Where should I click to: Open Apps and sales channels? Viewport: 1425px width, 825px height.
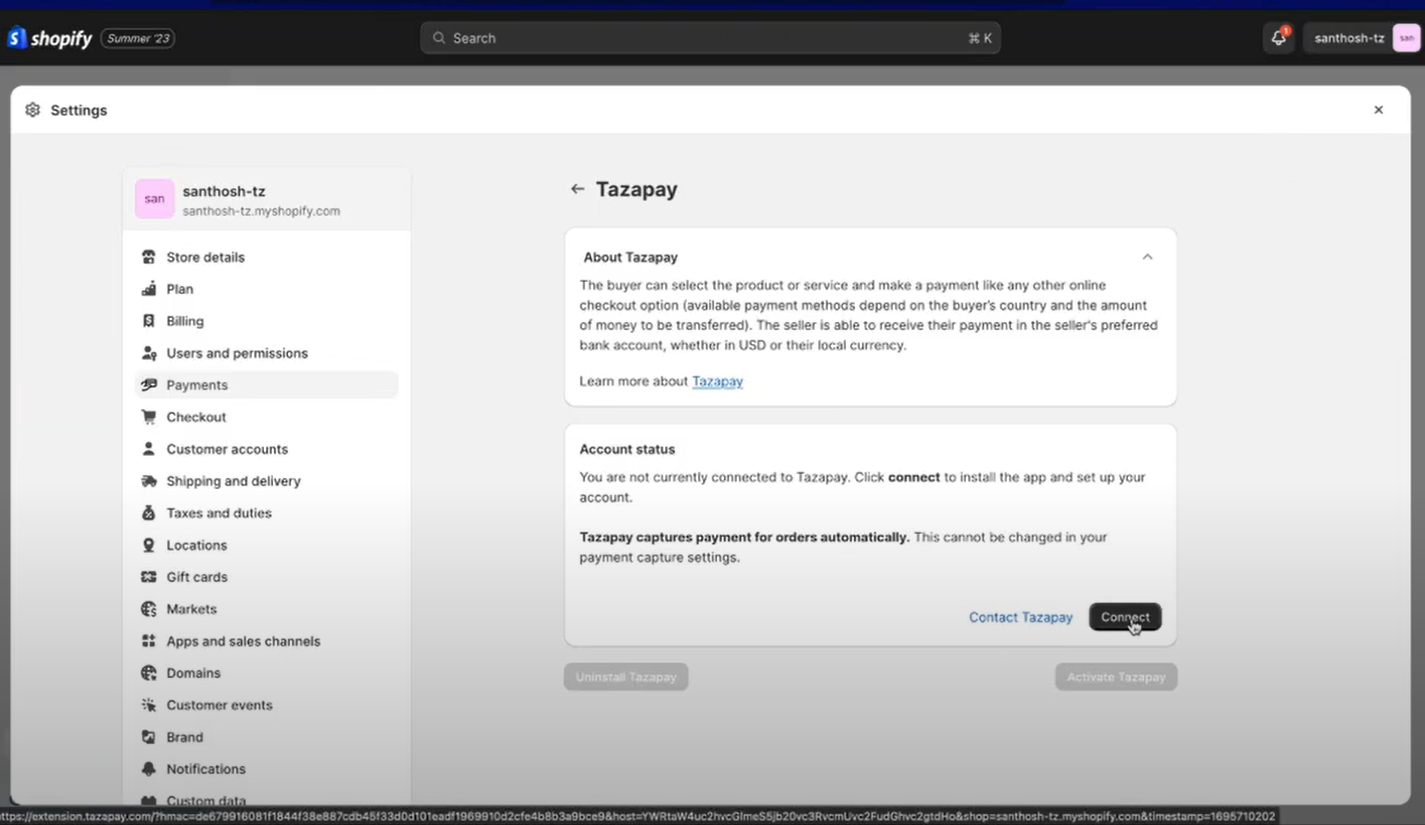pyautogui.click(x=266, y=641)
